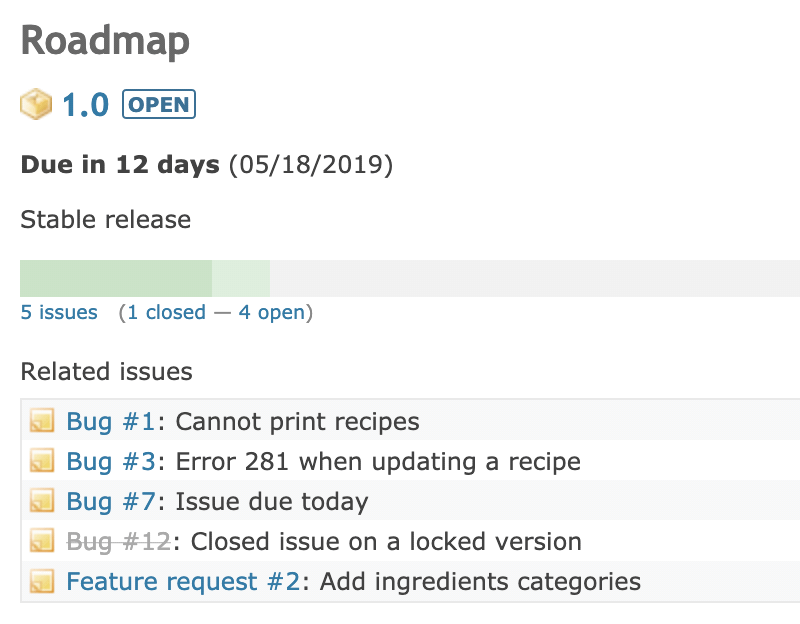Open struck-through Bug #12 link
The height and width of the screenshot is (624, 800).
click(x=118, y=542)
